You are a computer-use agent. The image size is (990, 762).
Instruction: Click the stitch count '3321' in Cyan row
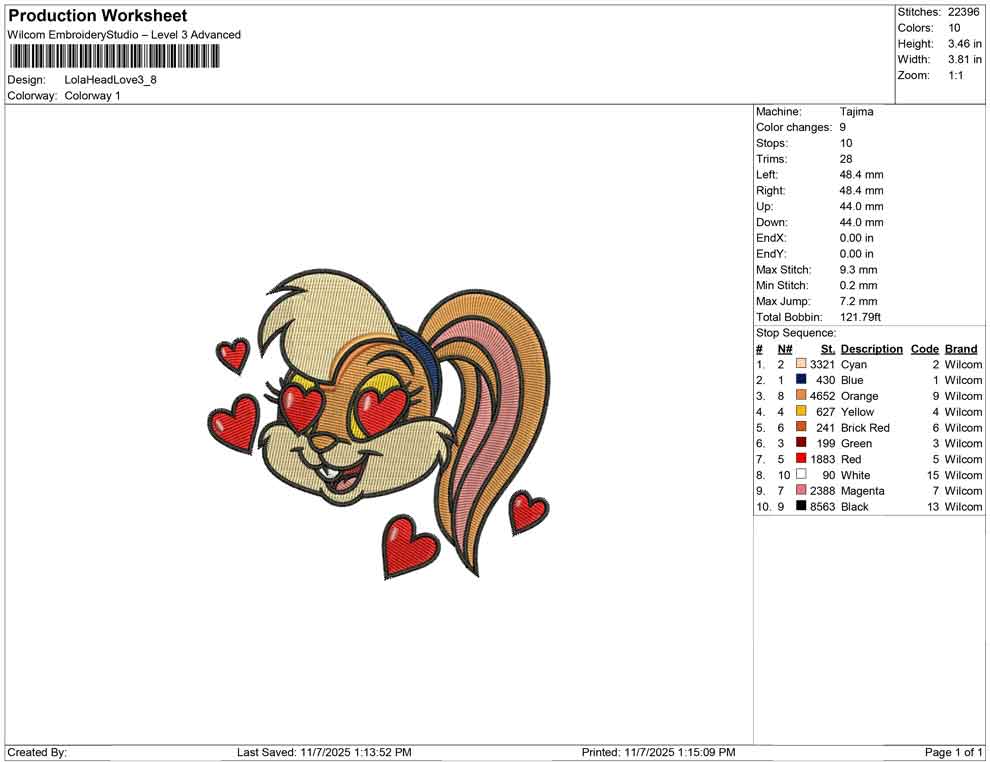tap(822, 364)
